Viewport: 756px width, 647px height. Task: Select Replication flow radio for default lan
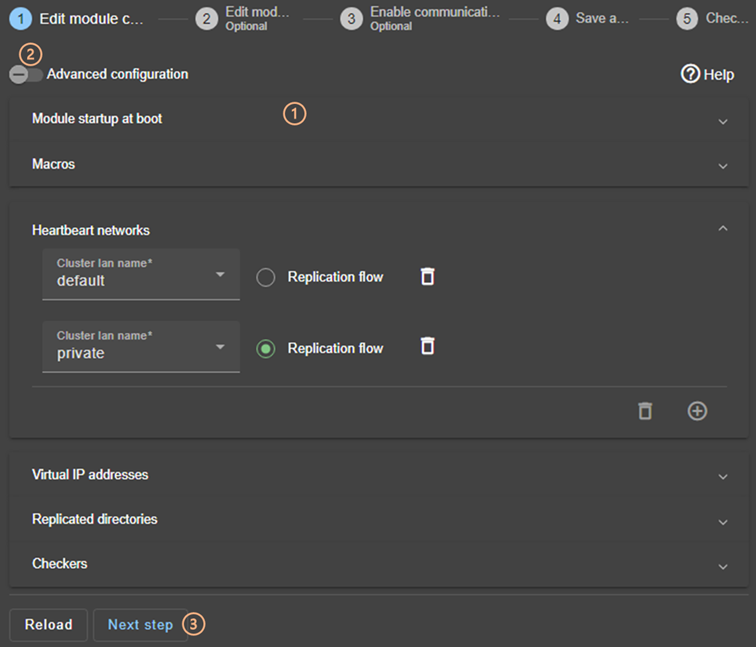coord(266,278)
